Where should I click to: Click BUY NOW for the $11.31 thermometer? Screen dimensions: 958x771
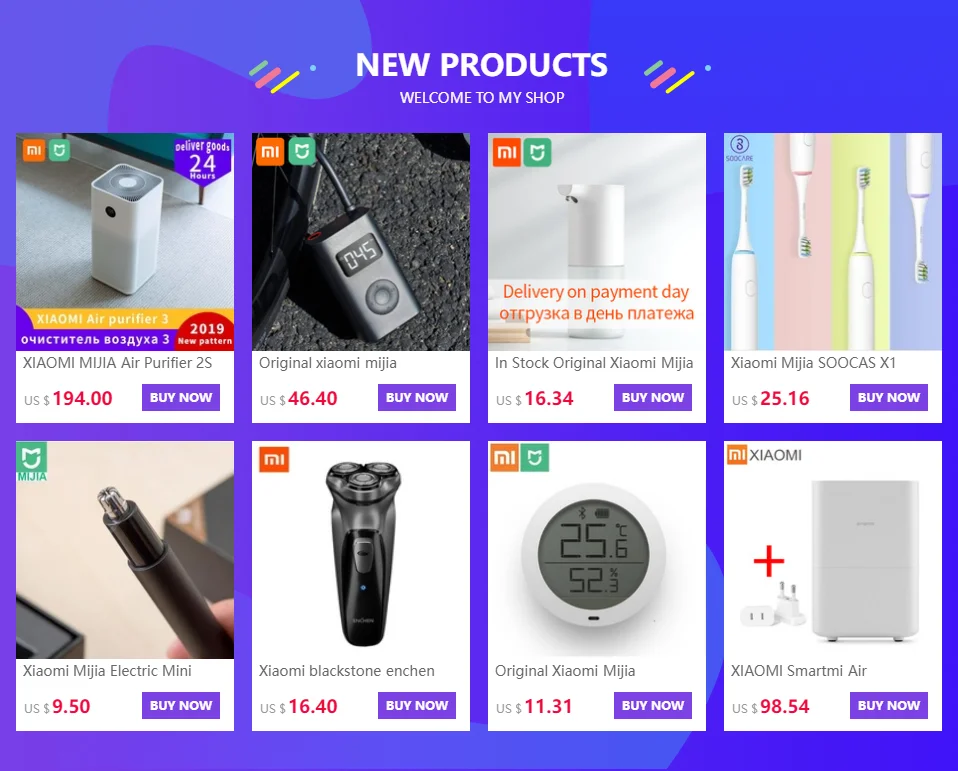click(653, 706)
